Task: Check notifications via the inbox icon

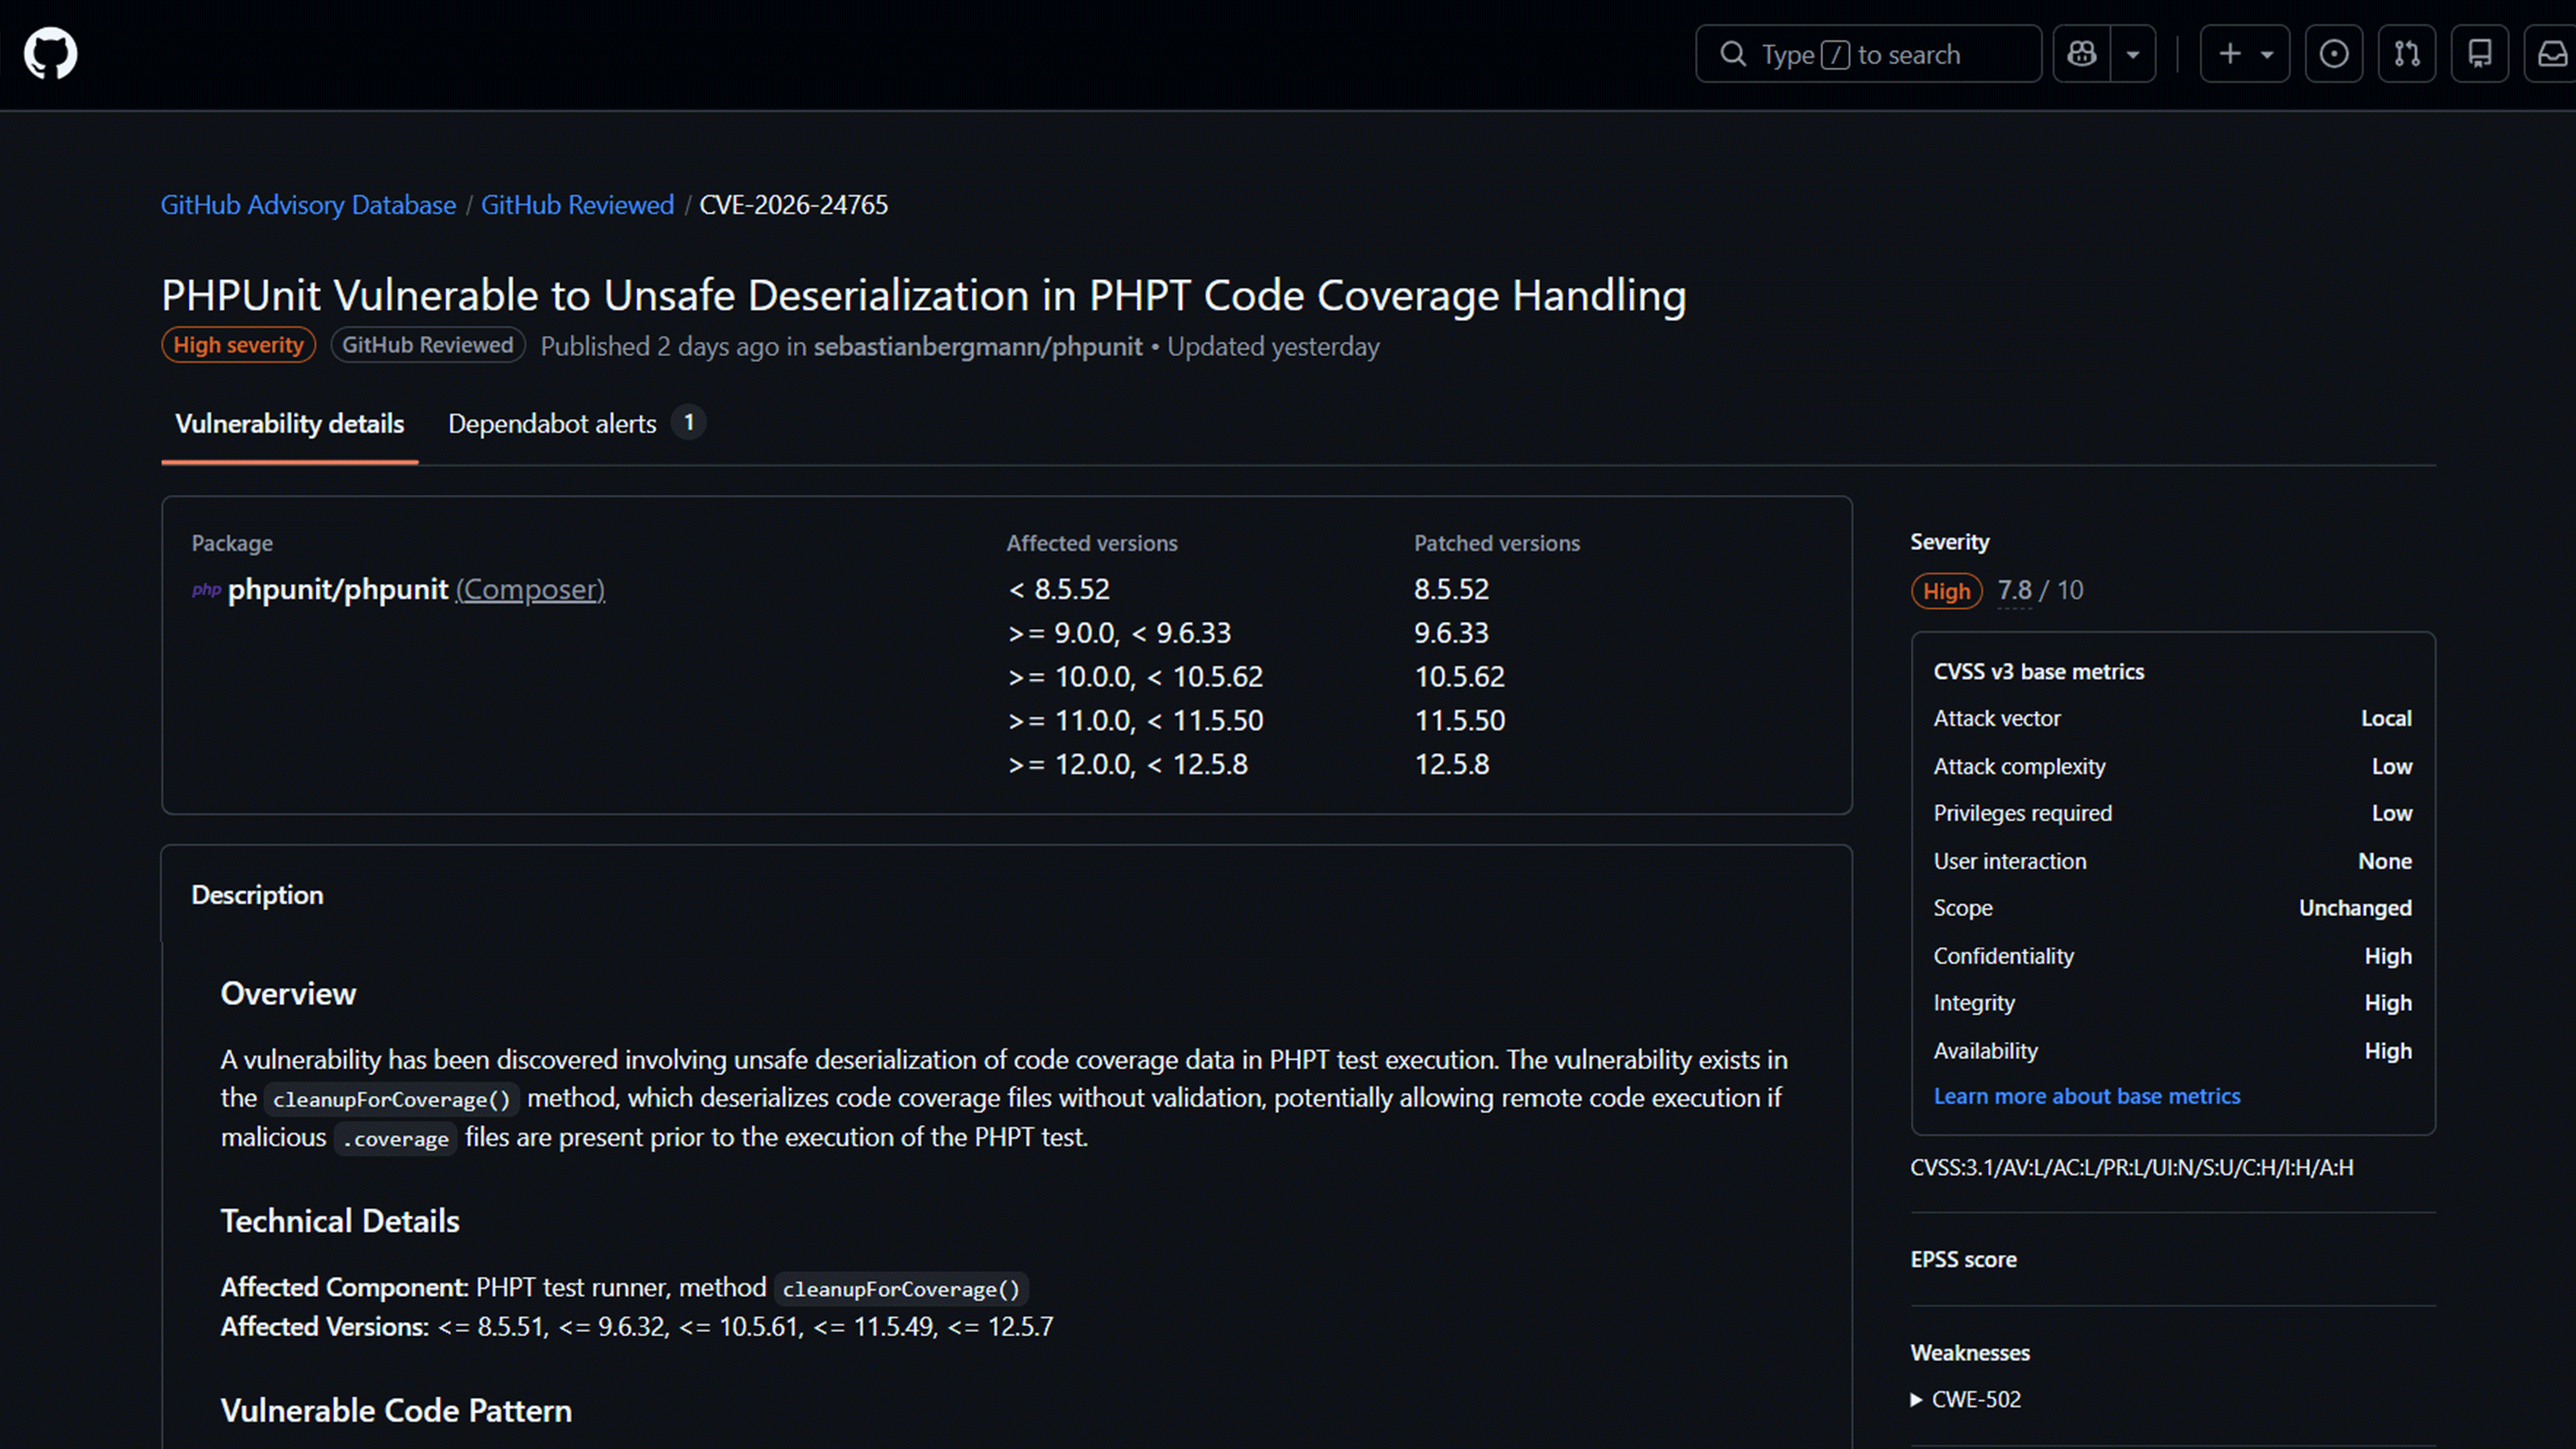Action: (2553, 53)
